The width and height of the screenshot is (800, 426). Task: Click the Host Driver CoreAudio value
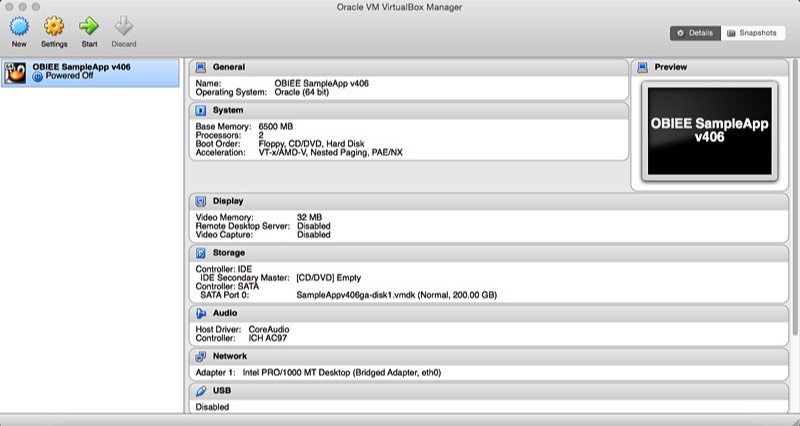coord(269,330)
